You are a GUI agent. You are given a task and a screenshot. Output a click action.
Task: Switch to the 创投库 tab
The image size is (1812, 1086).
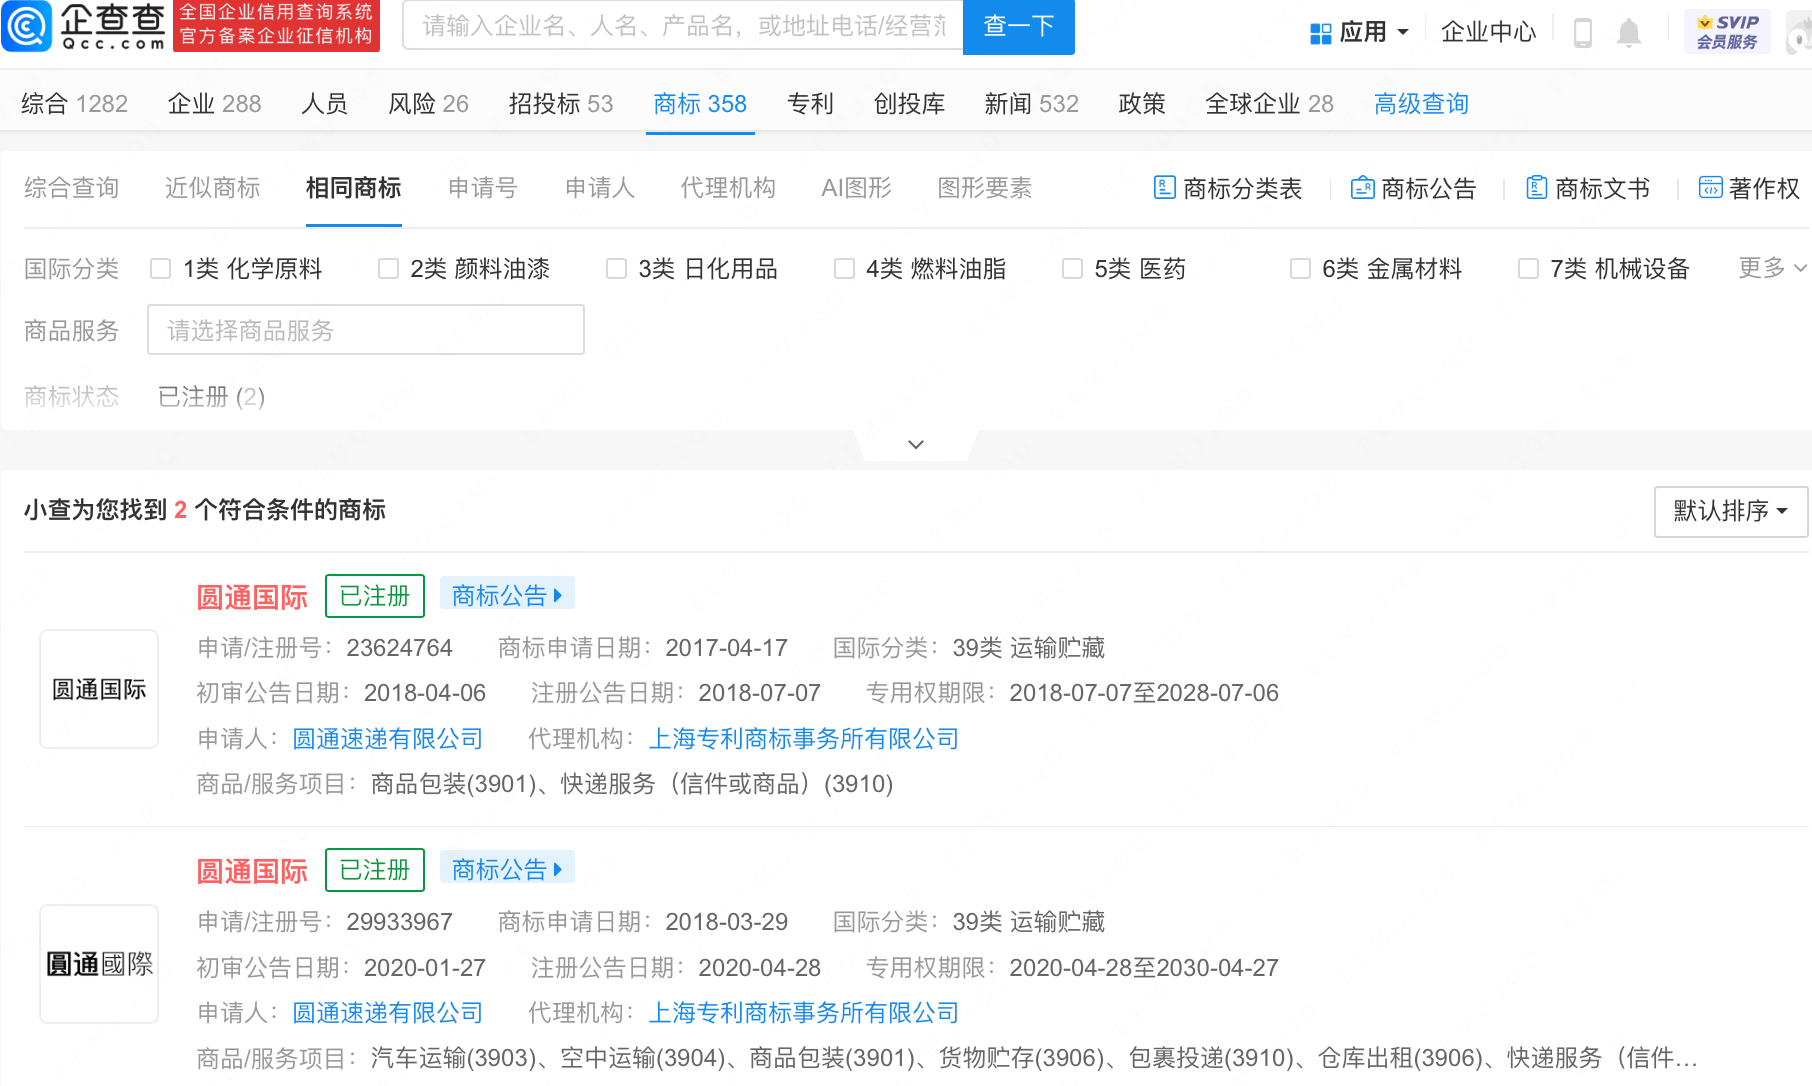pyautogui.click(x=909, y=104)
